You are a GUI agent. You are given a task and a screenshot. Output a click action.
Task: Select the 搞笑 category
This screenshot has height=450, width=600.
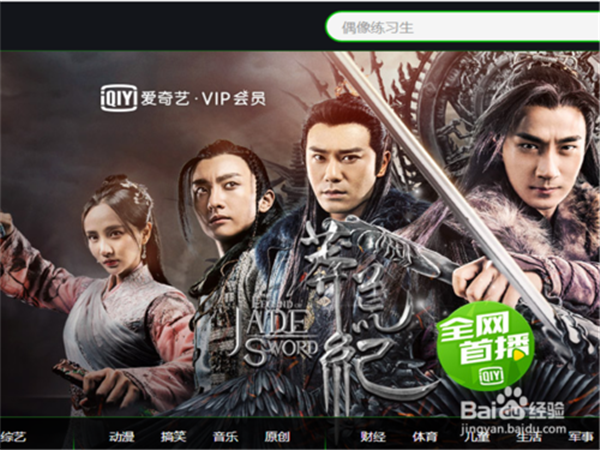point(173,436)
